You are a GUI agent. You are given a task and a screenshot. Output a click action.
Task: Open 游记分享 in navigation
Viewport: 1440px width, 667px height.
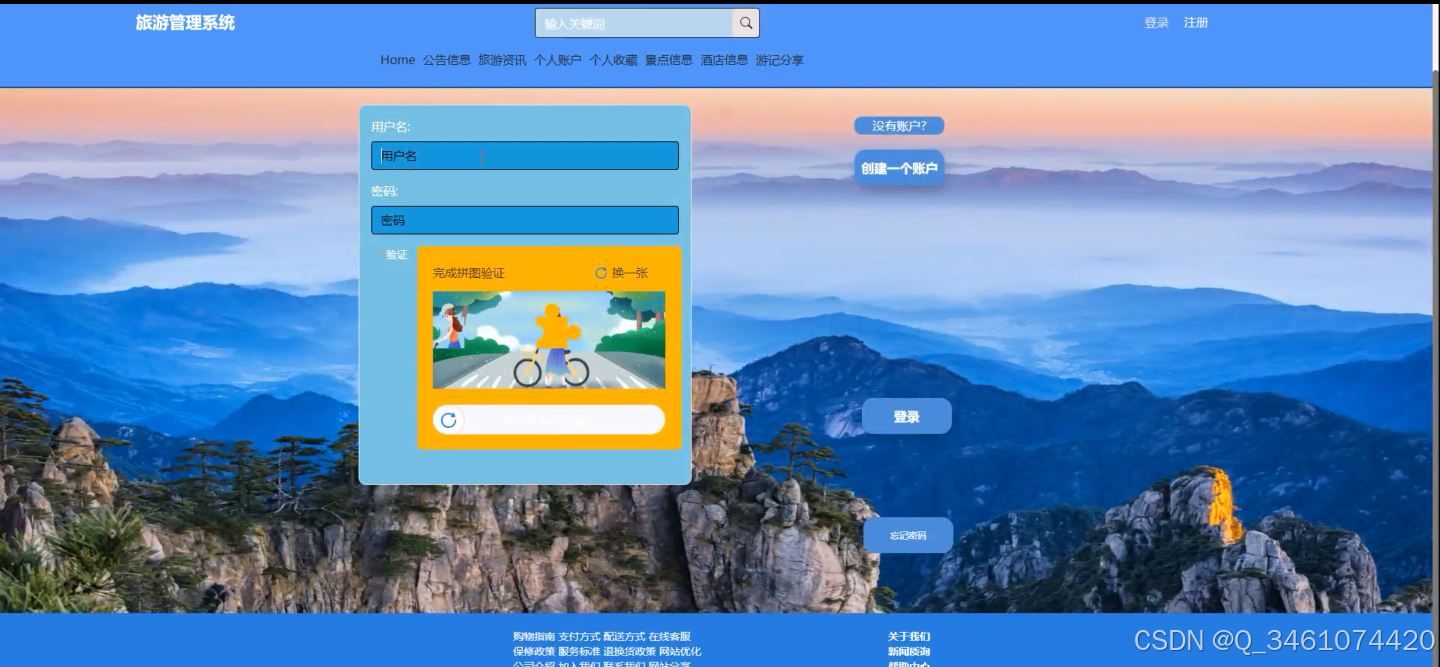pos(780,60)
